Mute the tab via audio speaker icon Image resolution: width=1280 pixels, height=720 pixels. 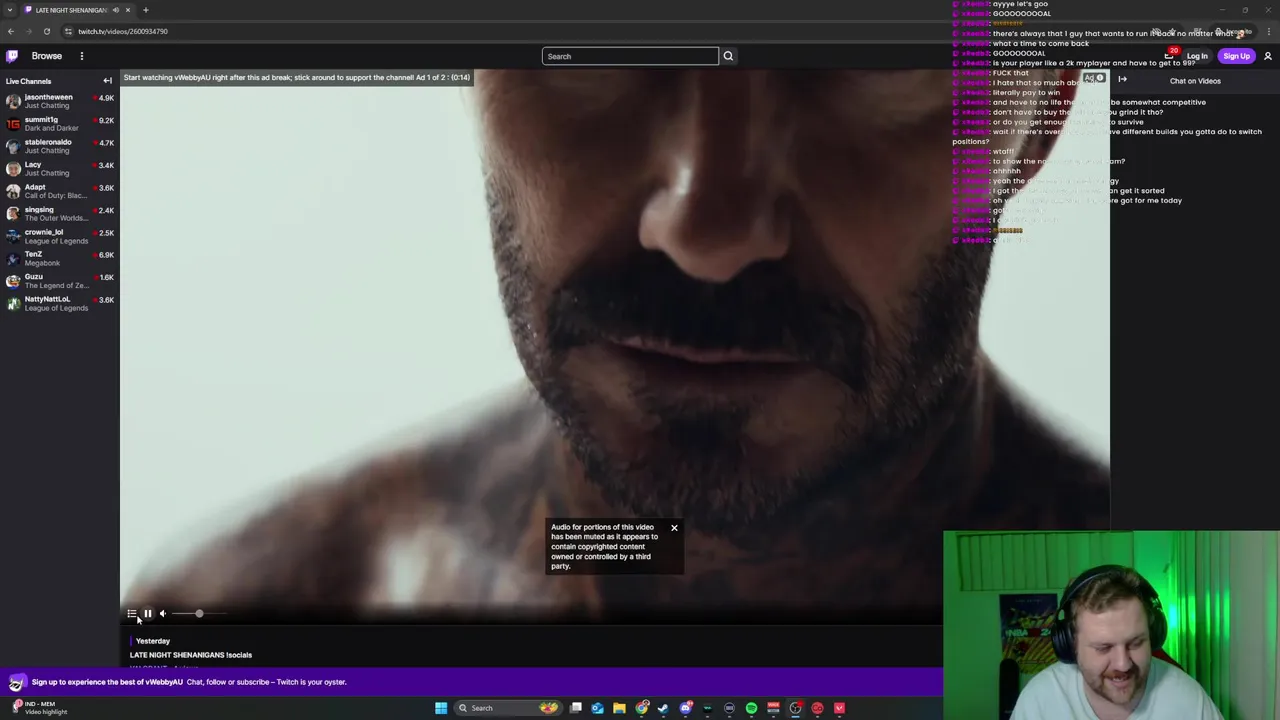115,10
